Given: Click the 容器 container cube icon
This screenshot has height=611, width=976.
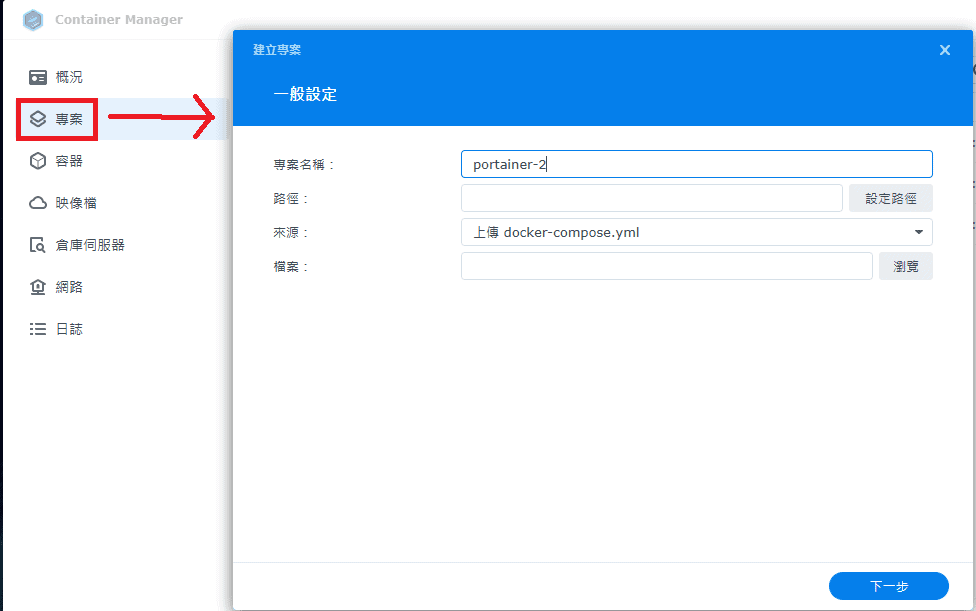Looking at the screenshot, I should click(x=38, y=161).
